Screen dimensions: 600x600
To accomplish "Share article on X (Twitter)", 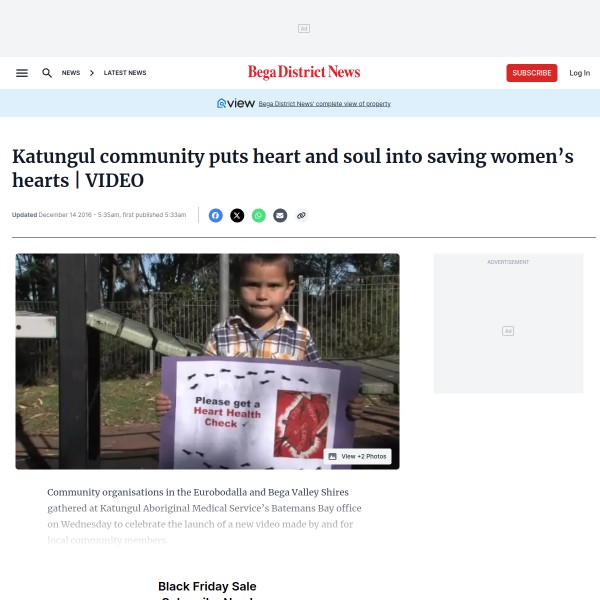I will click(x=237, y=215).
